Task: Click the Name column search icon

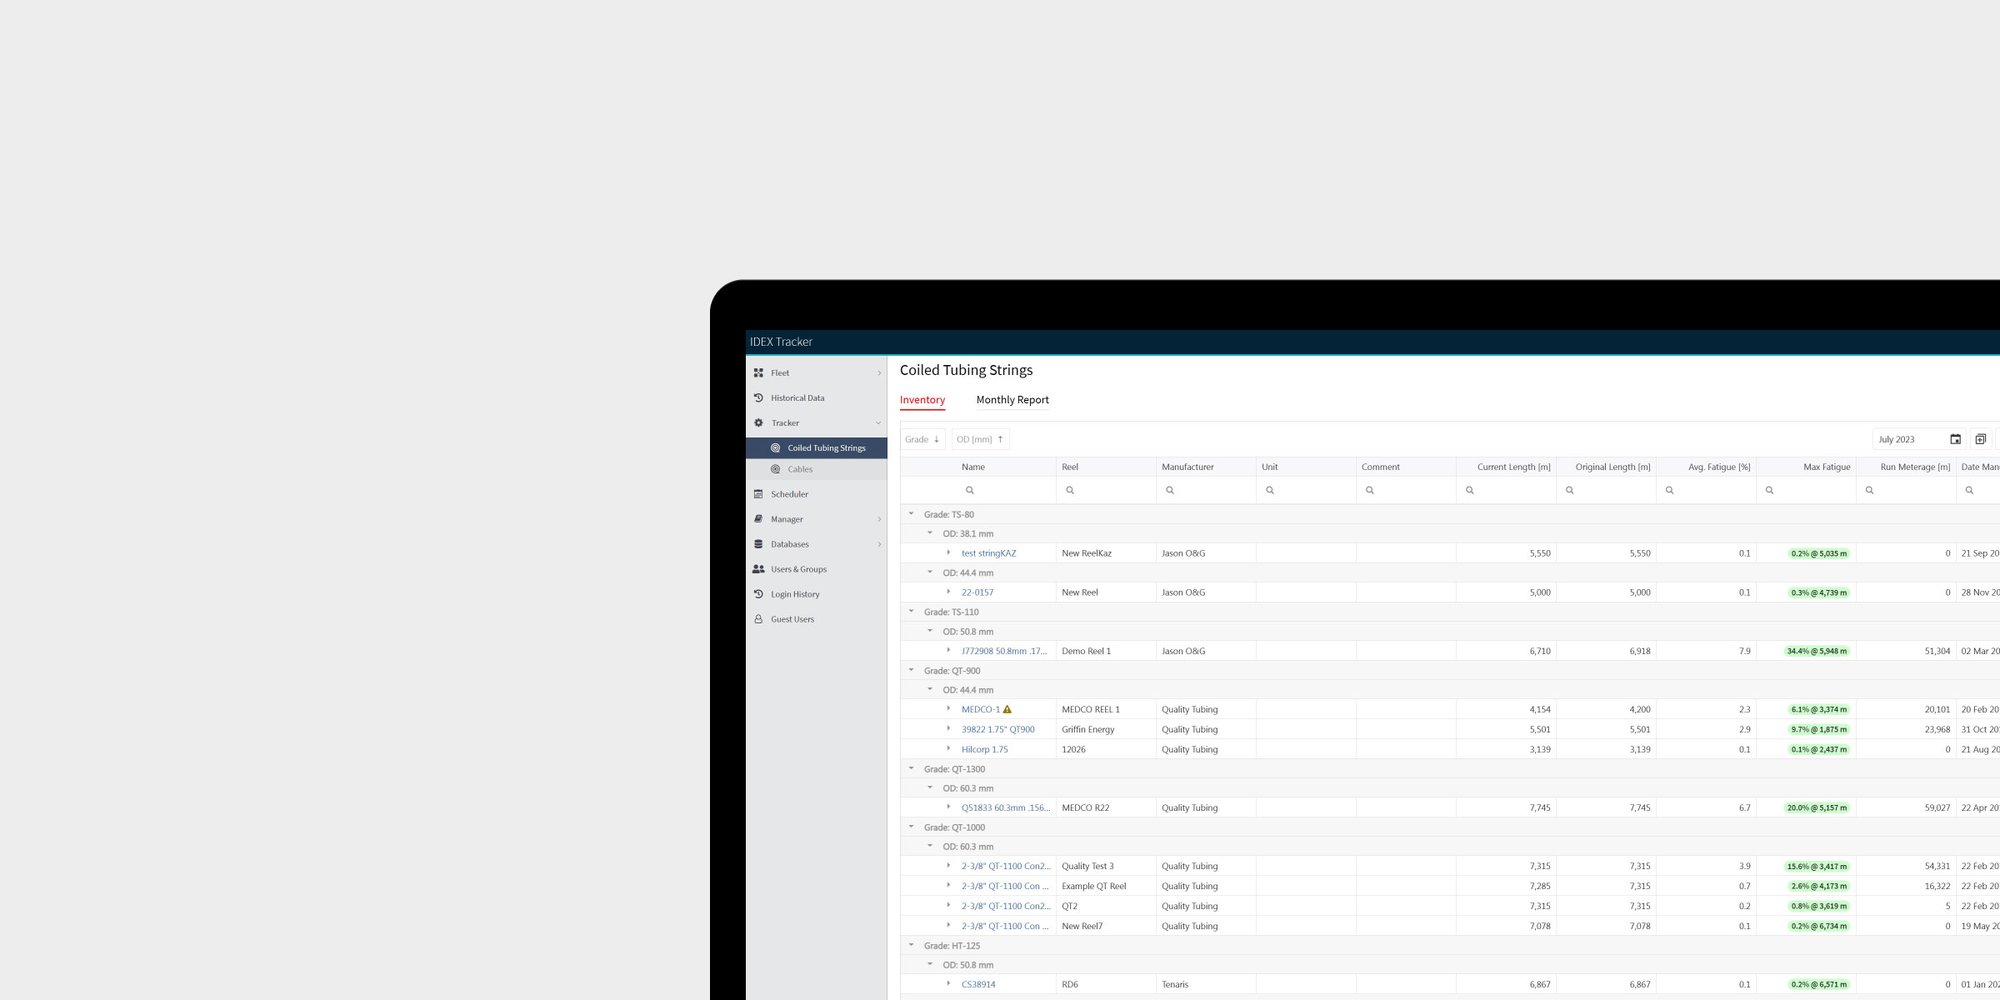Action: [x=969, y=490]
